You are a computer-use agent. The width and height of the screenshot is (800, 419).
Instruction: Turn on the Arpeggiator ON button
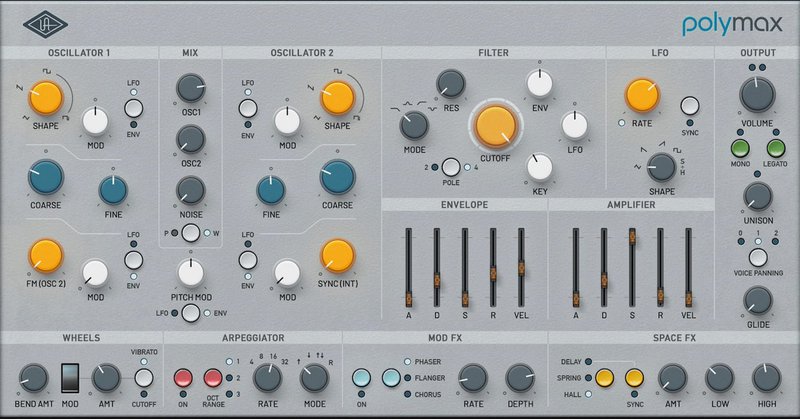pos(183,378)
